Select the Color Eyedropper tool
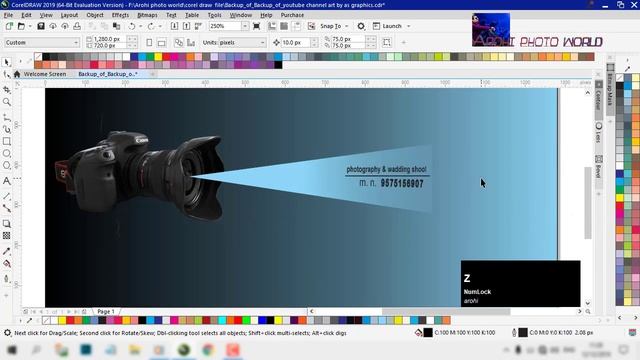This screenshot has height=360, width=640. (x=7, y=251)
